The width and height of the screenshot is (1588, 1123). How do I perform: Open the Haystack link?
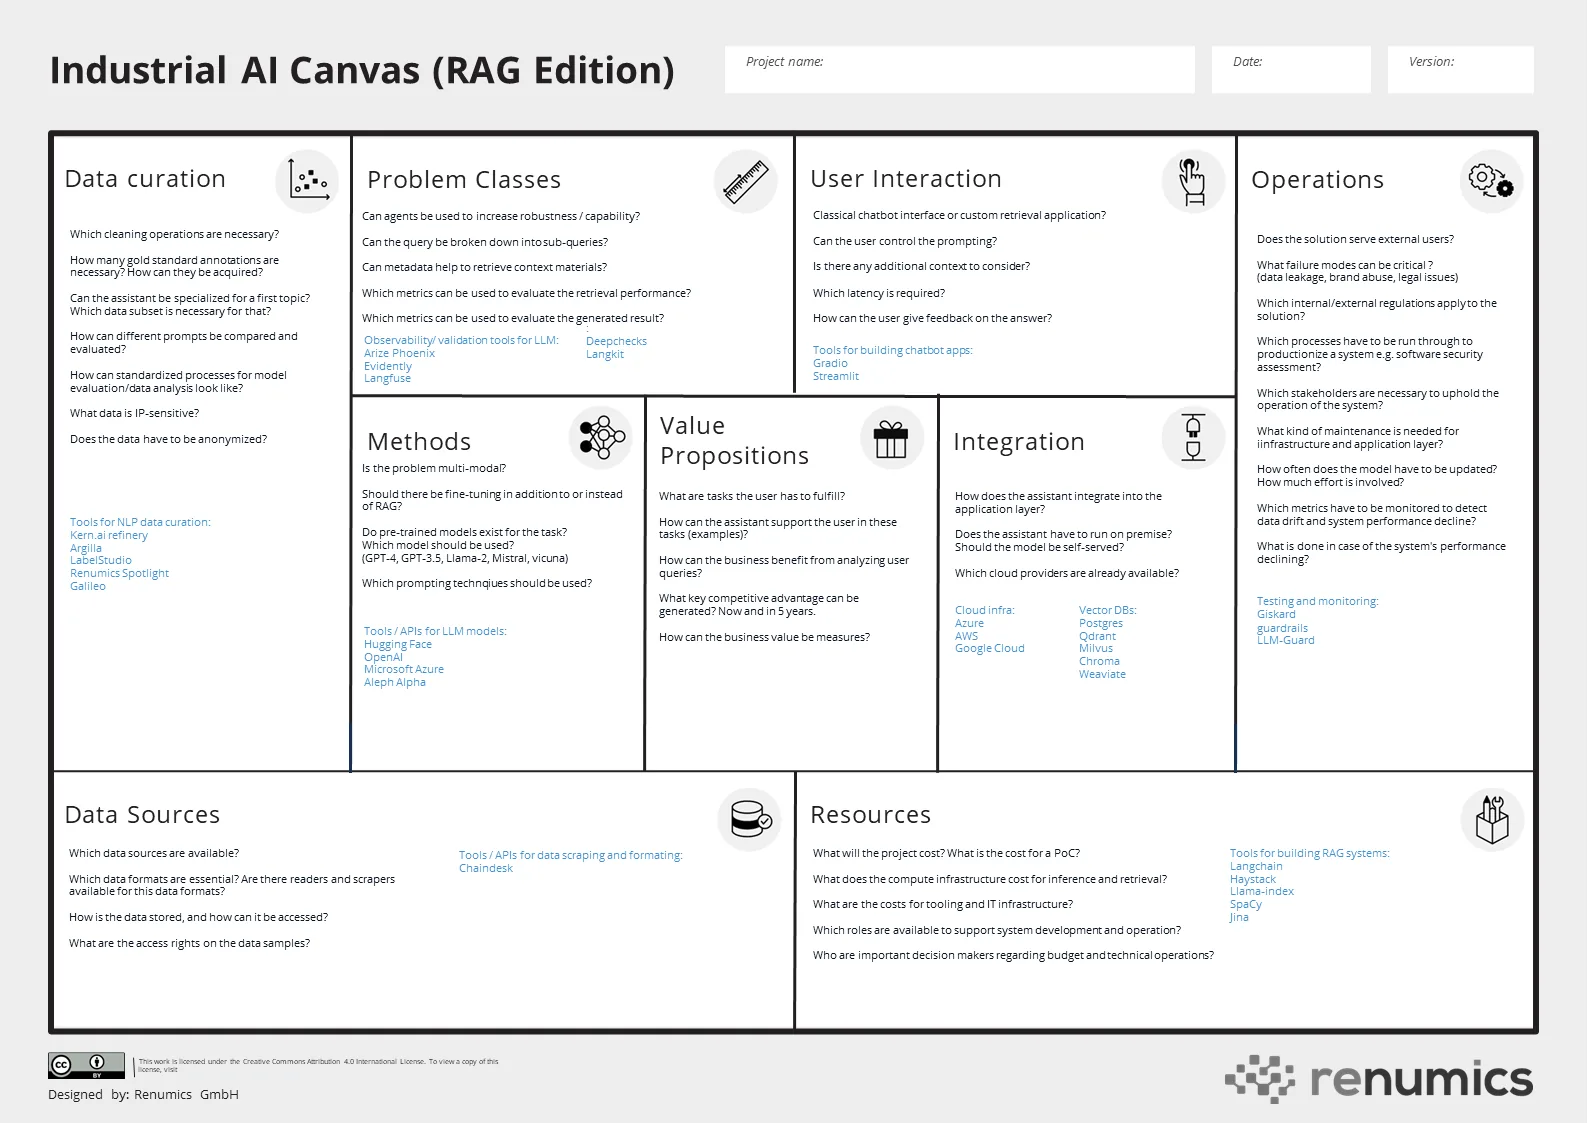pos(1253,879)
